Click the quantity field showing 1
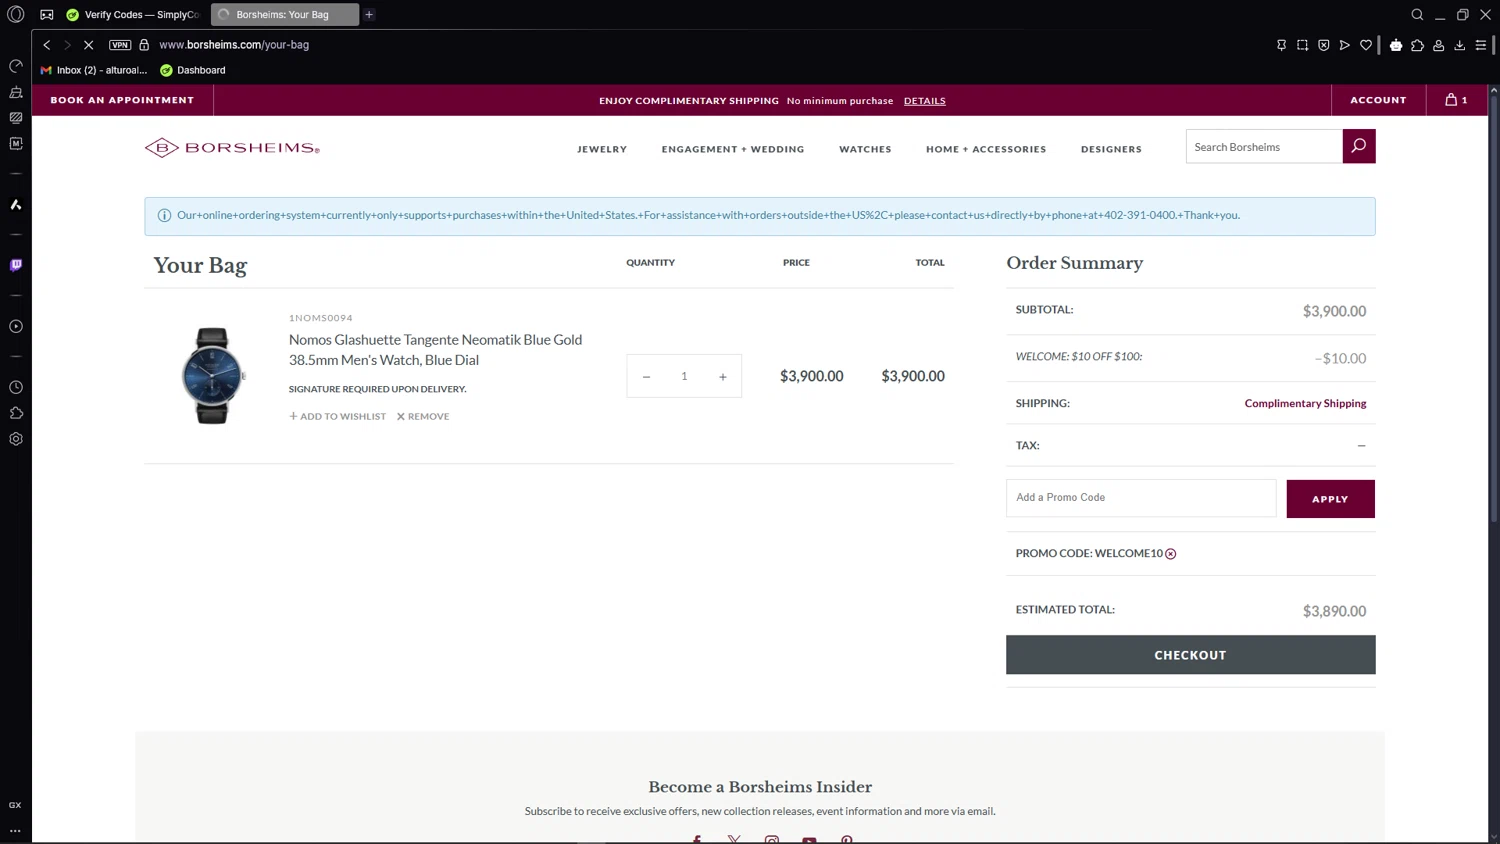Image resolution: width=1500 pixels, height=844 pixels. (684, 377)
